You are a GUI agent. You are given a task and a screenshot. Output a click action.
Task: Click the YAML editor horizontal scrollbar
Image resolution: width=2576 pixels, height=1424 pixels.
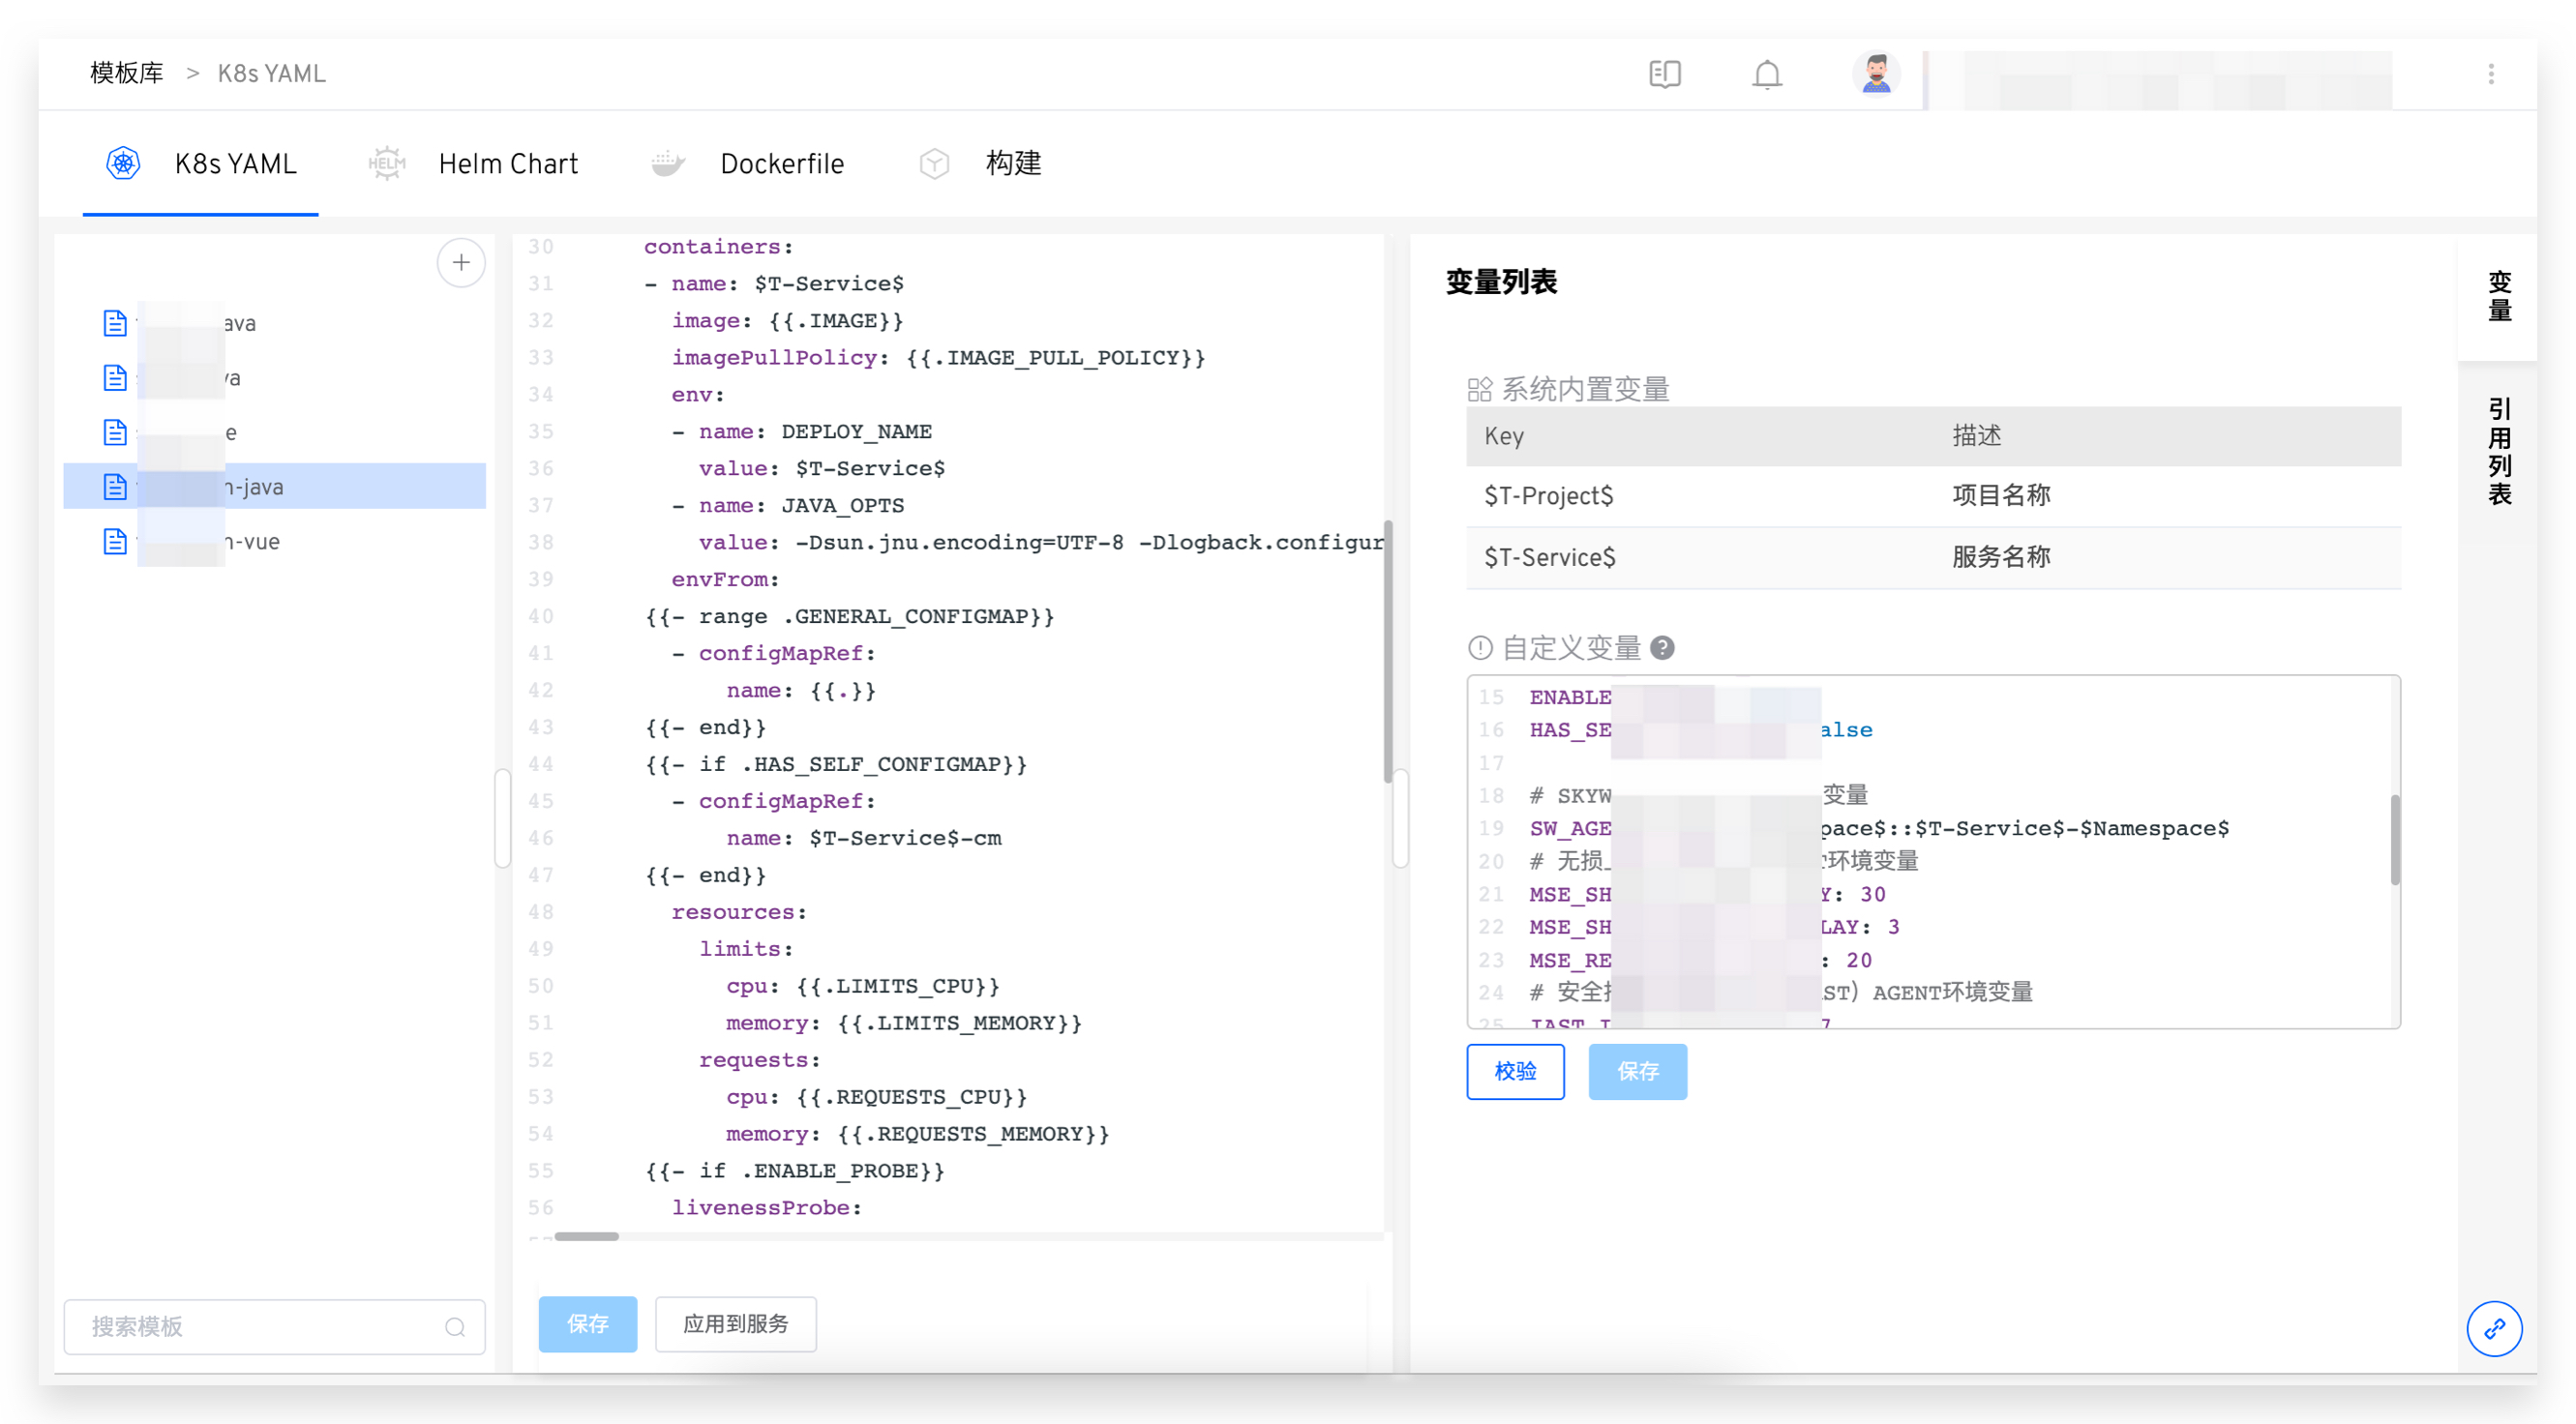[x=587, y=1237]
